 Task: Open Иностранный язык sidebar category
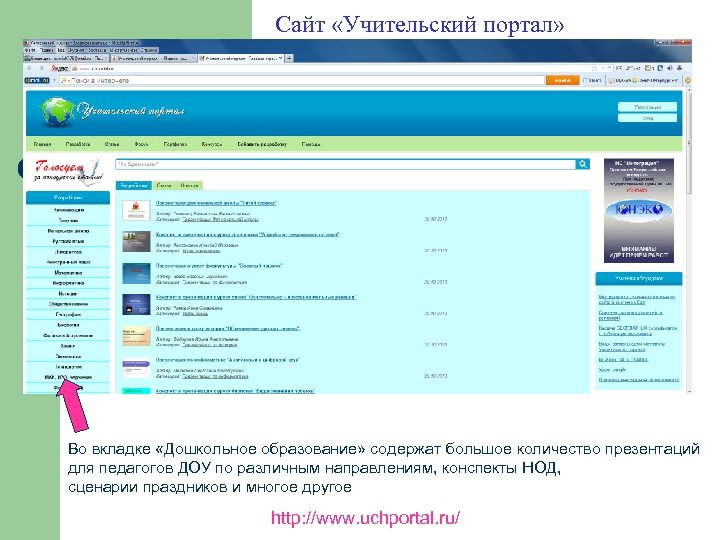pyautogui.click(x=68, y=262)
